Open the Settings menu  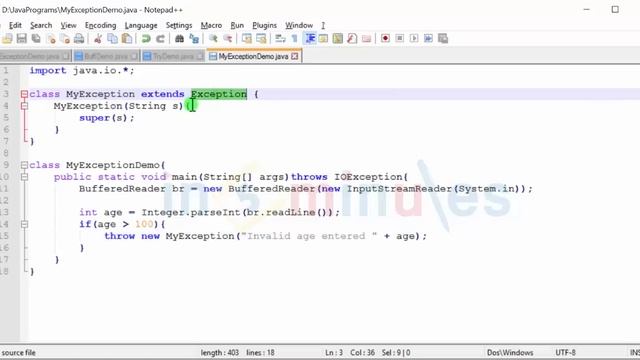tap(179, 25)
